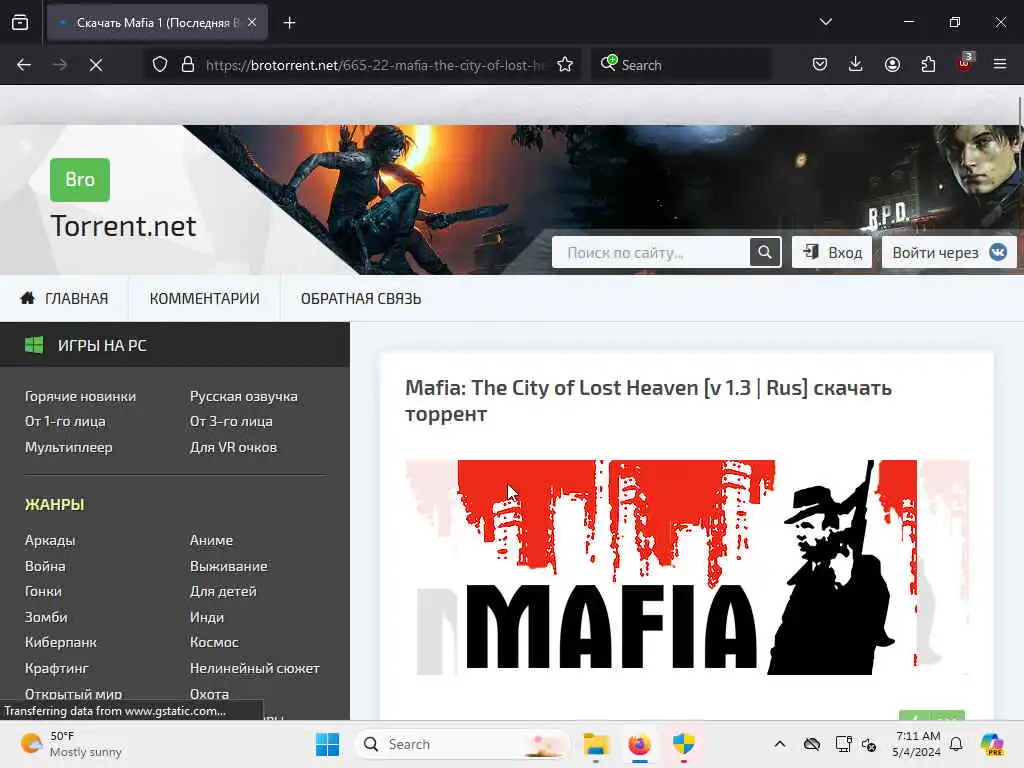The image size is (1024, 768).
Task: Select the Аркады genre
Action: [x=50, y=540]
